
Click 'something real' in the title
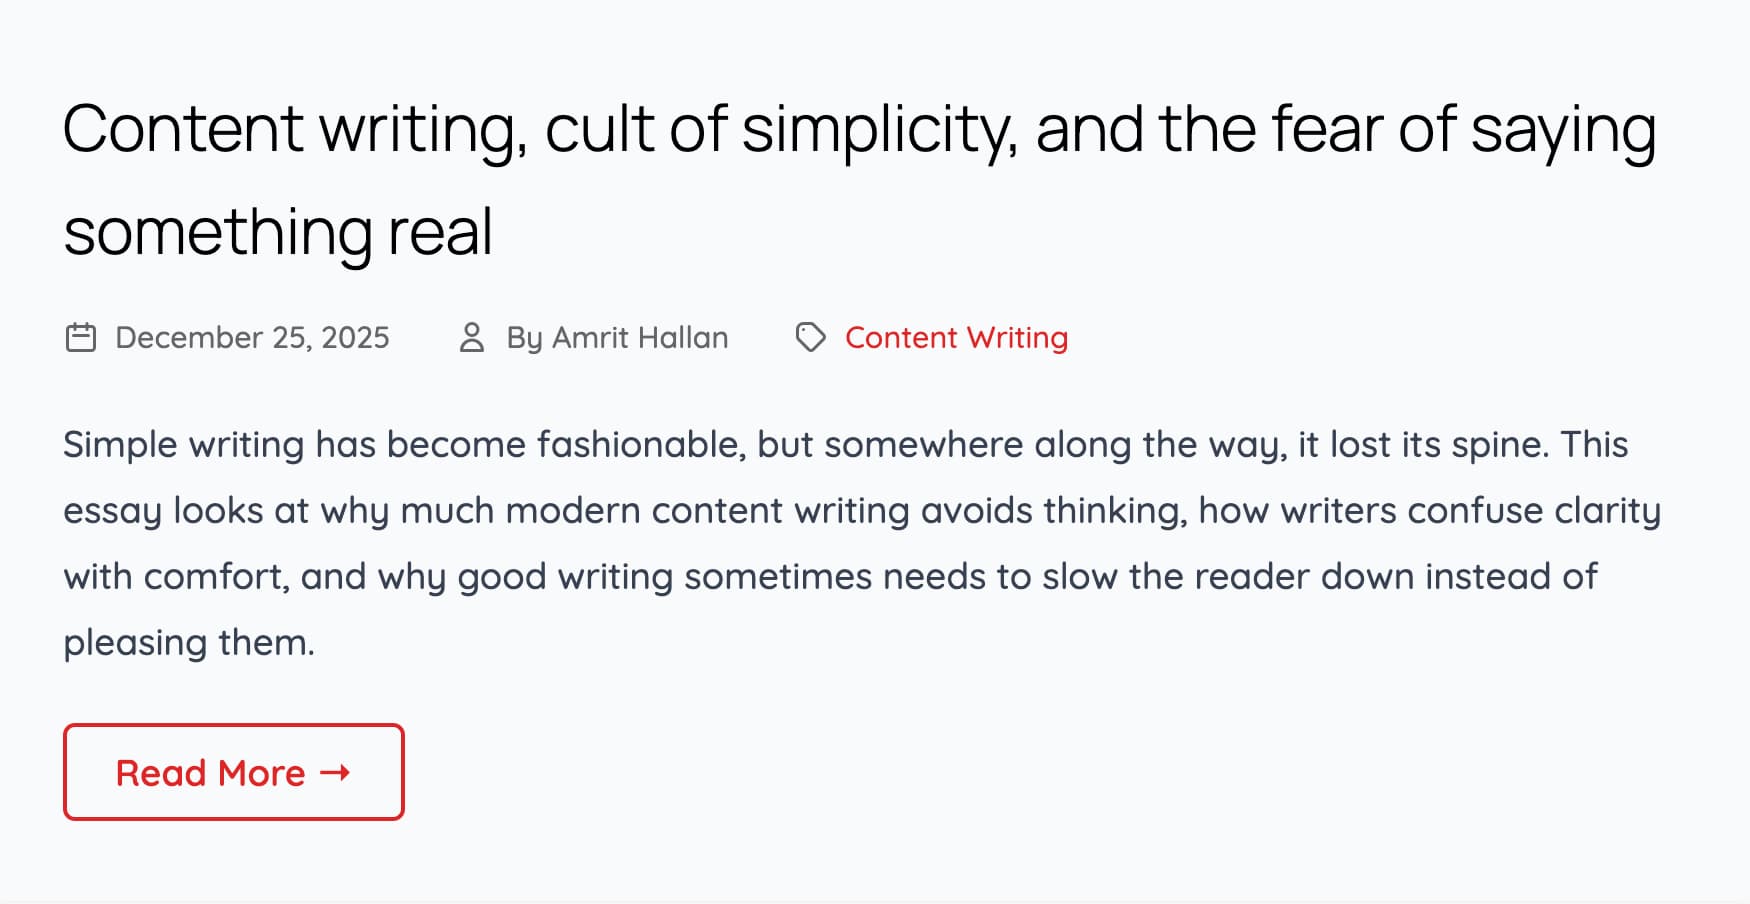pos(278,232)
